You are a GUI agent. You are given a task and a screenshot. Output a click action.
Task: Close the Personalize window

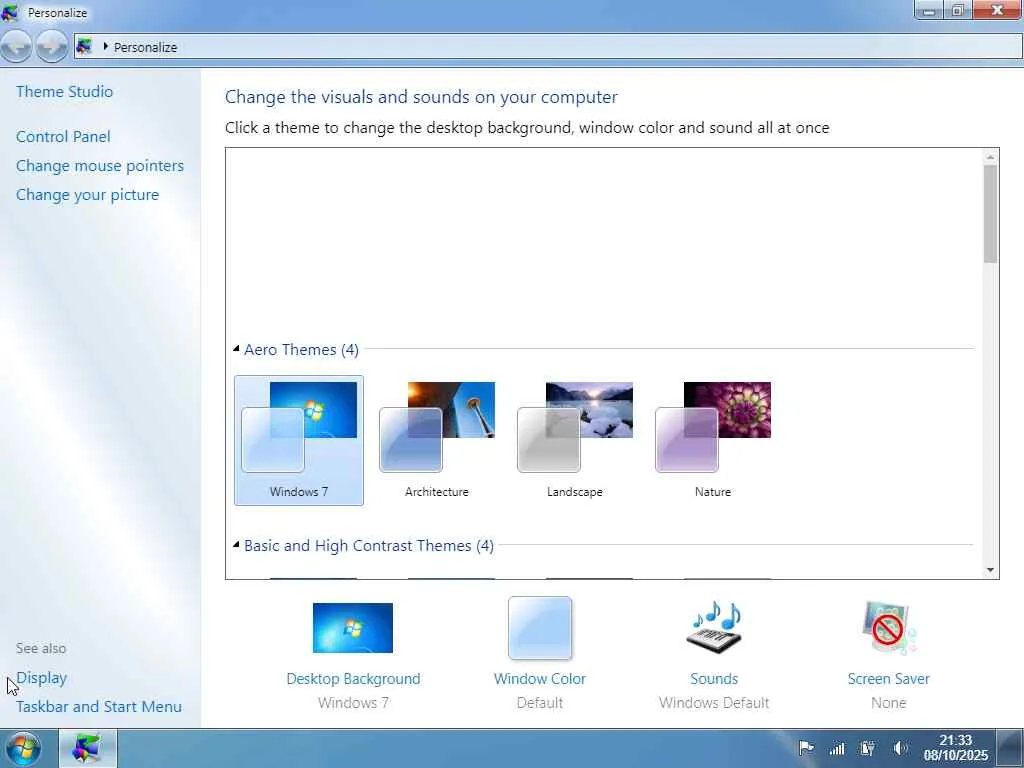[997, 10]
